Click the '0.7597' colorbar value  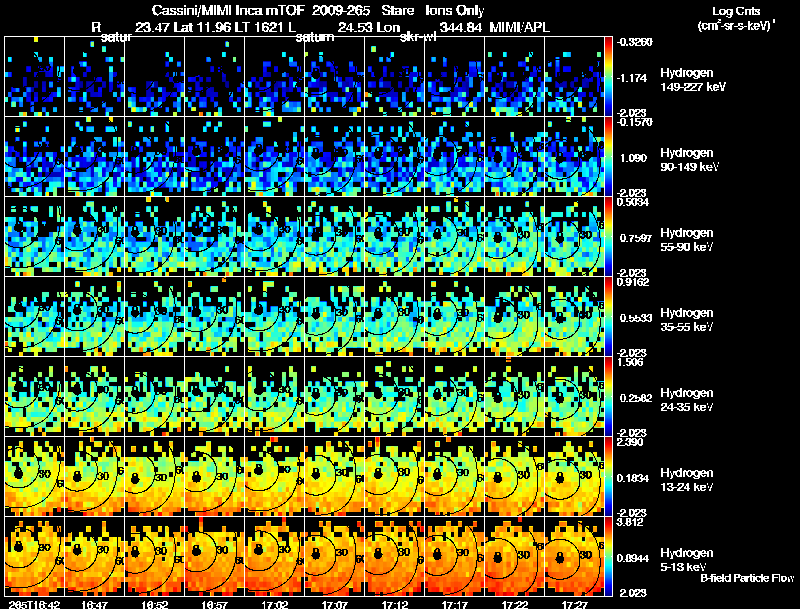point(635,238)
